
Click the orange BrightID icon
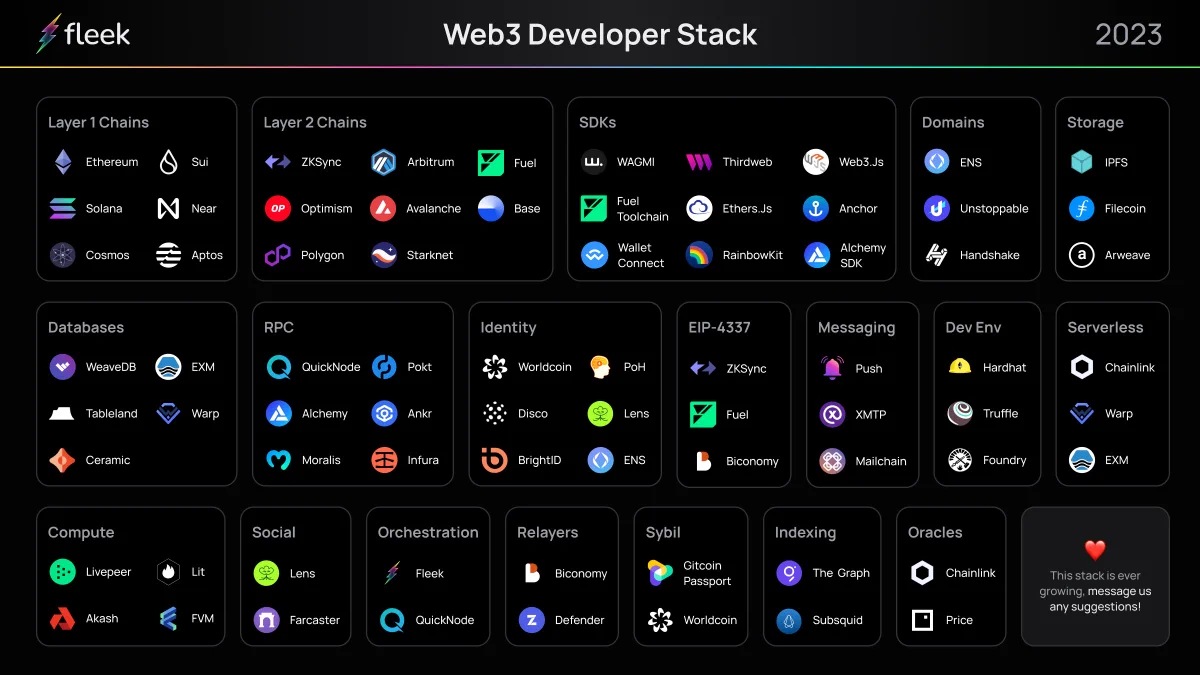[x=494, y=460]
